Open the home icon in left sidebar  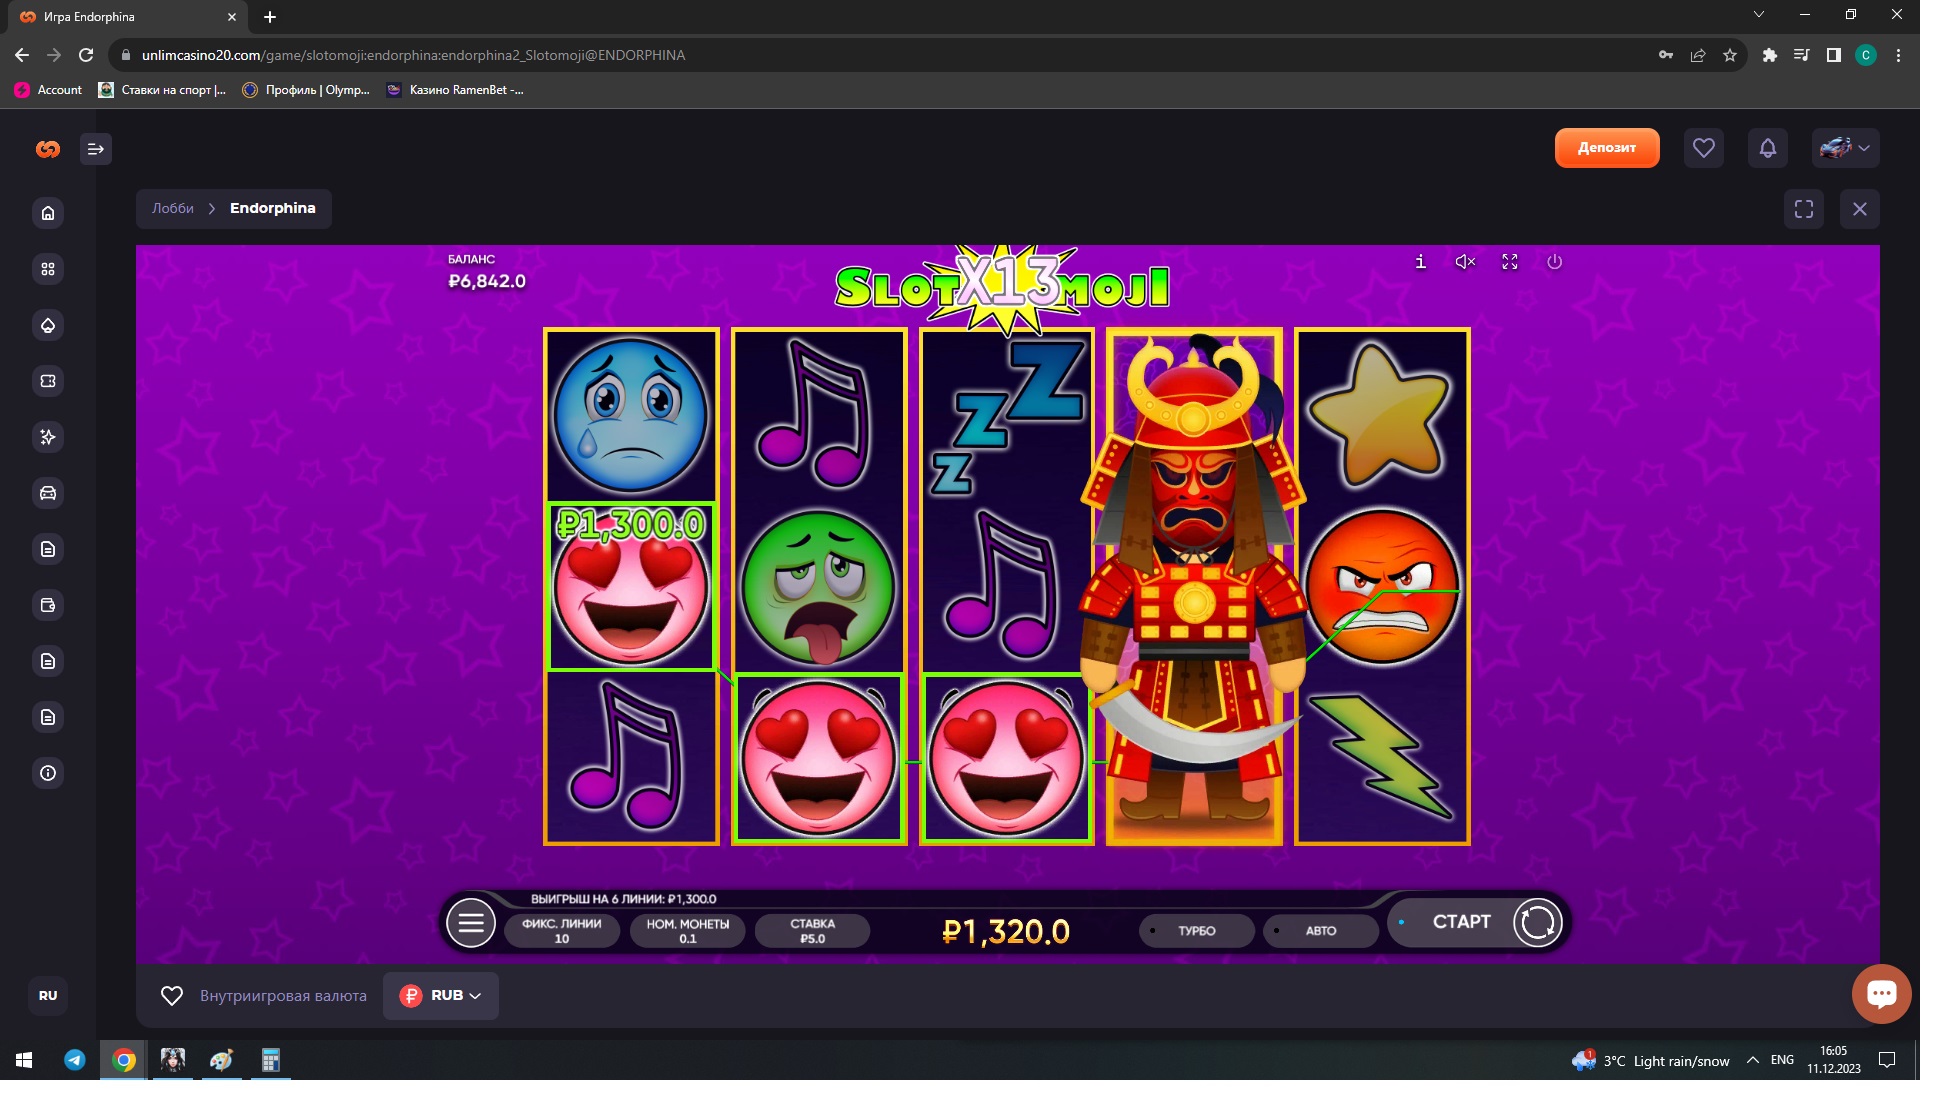[48, 213]
